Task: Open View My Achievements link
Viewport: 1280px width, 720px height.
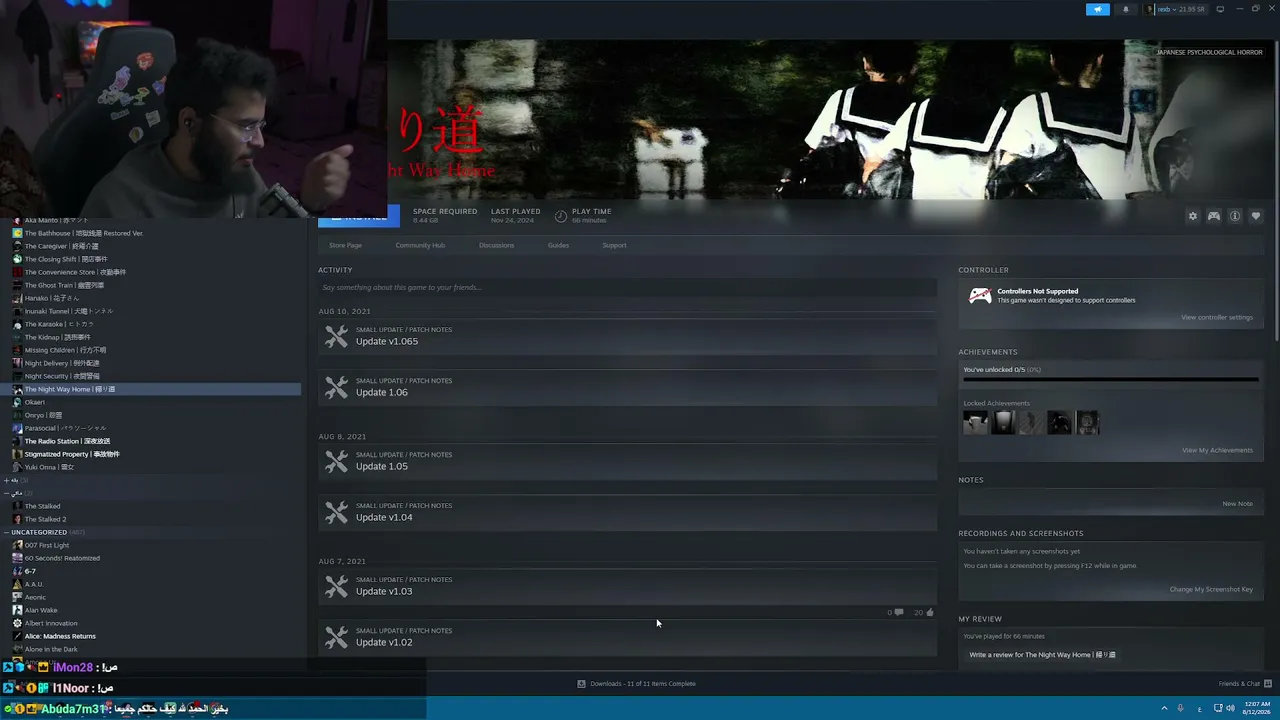Action: (1217, 450)
